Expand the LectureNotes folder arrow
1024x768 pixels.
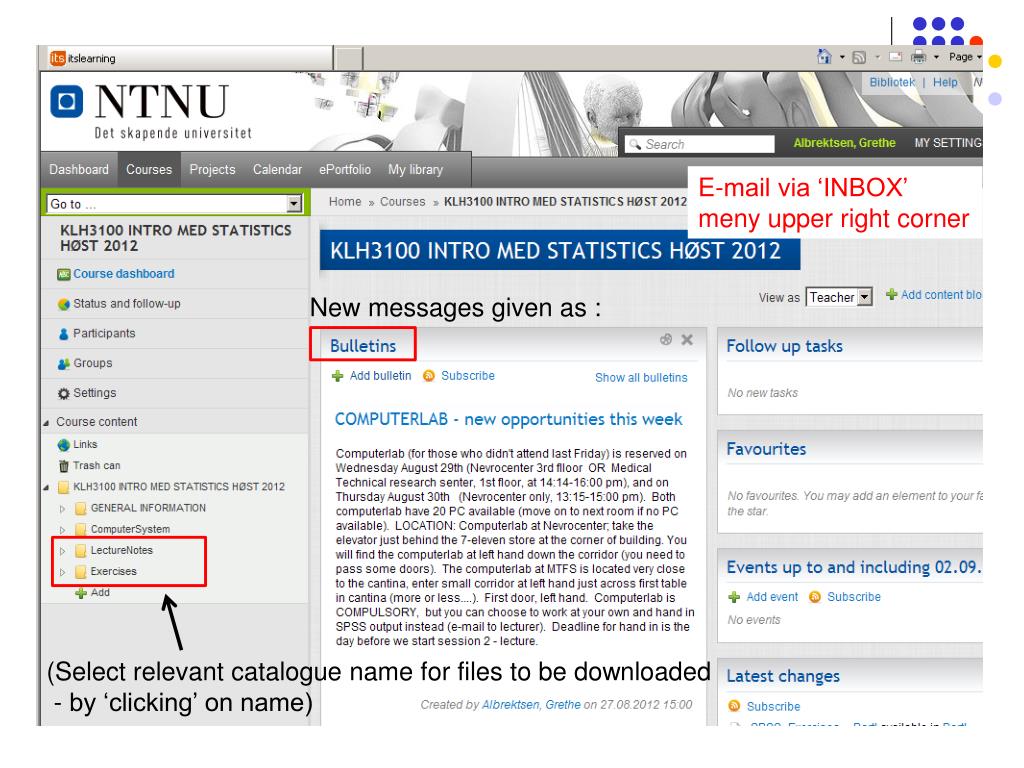63,551
